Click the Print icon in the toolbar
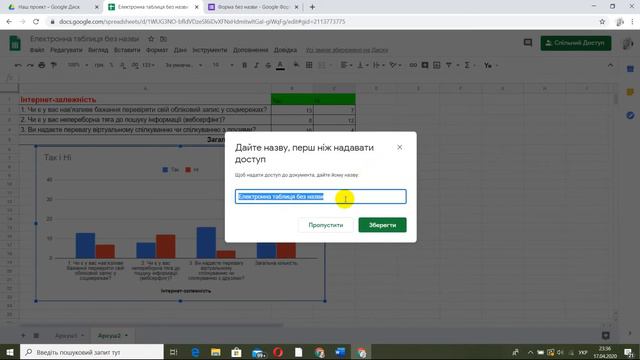The width and height of the screenshot is (640, 360). pos(42,65)
